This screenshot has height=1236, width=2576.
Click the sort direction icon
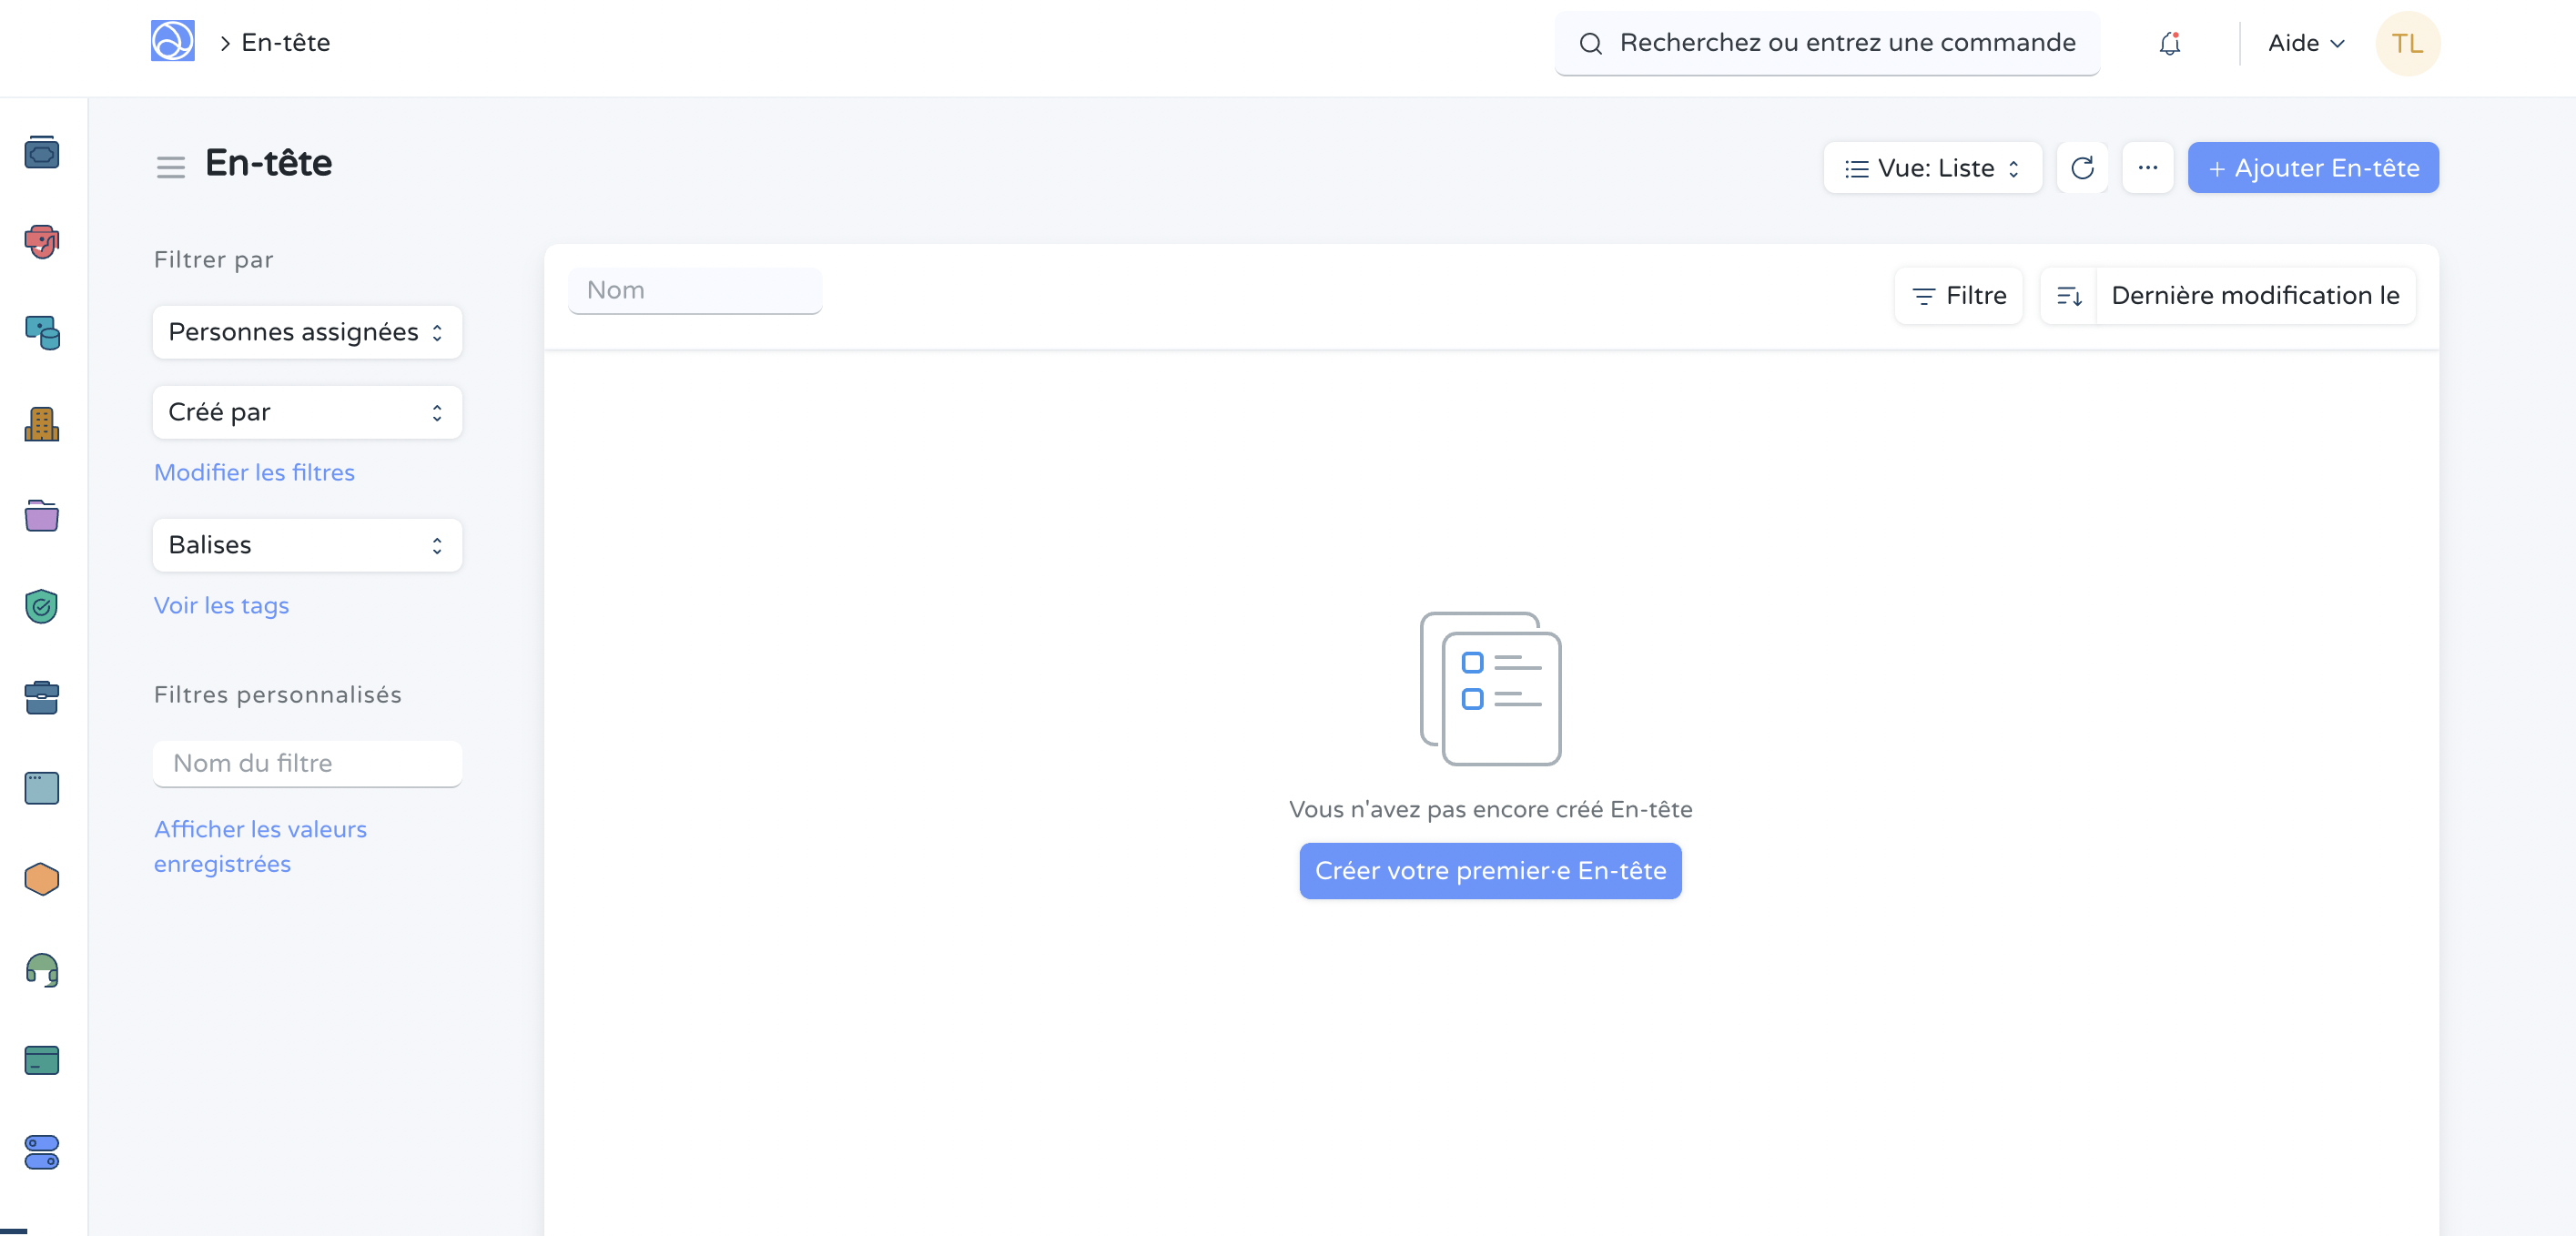(x=2068, y=296)
